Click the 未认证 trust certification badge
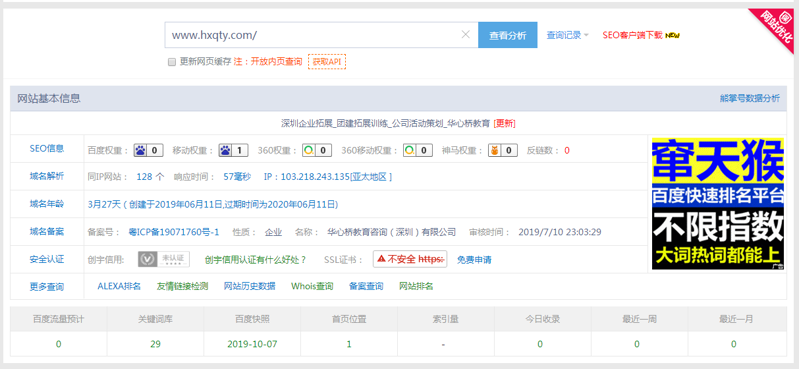Image resolution: width=799 pixels, height=369 pixels. pyautogui.click(x=164, y=259)
